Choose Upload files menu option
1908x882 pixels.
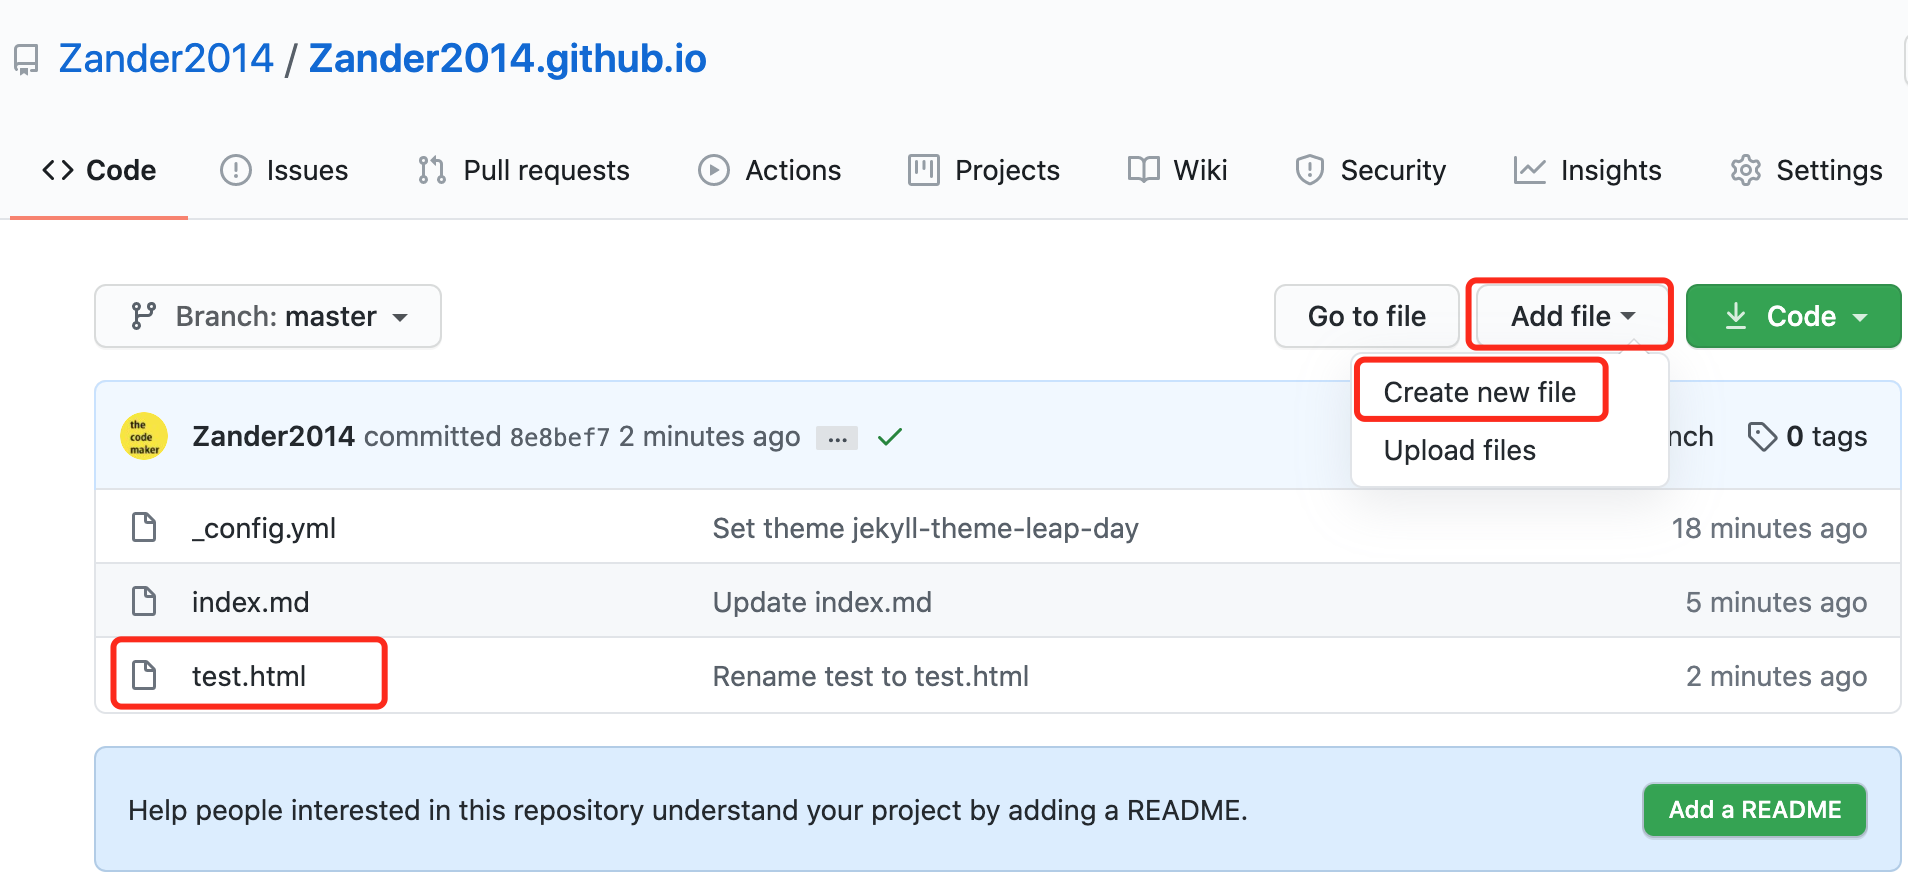click(x=1459, y=450)
